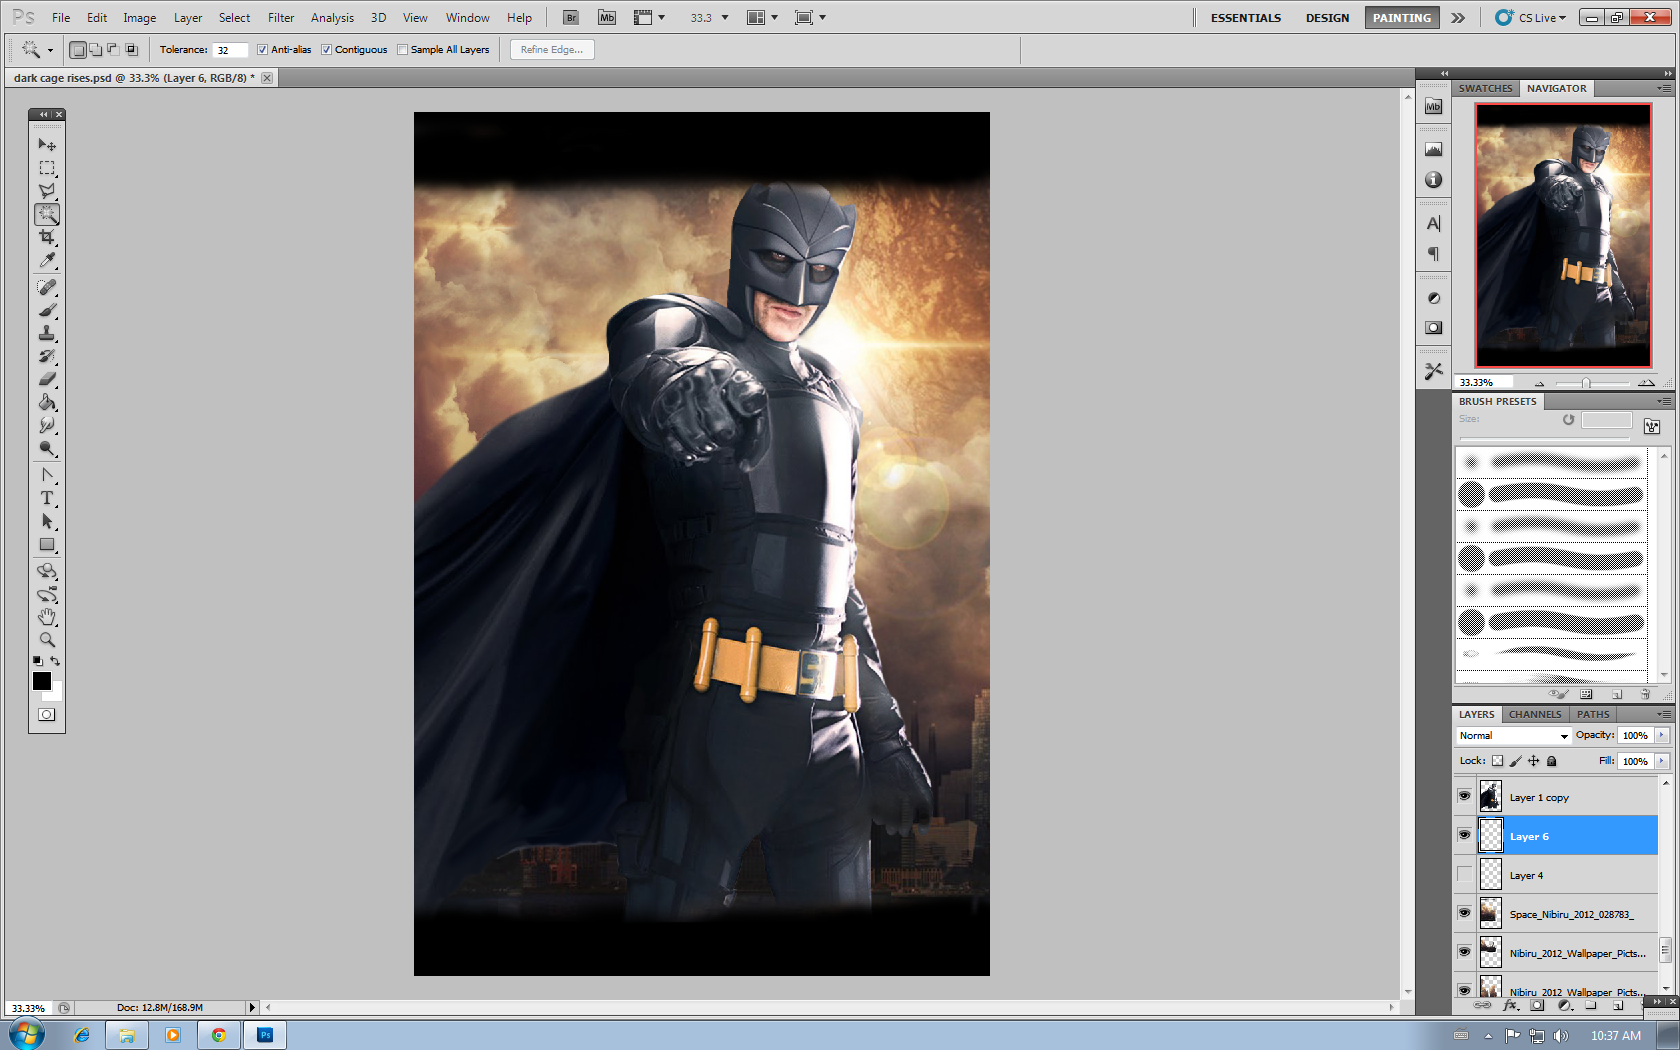The height and width of the screenshot is (1050, 1680).
Task: Enable Sample All Layers option
Action: point(402,49)
